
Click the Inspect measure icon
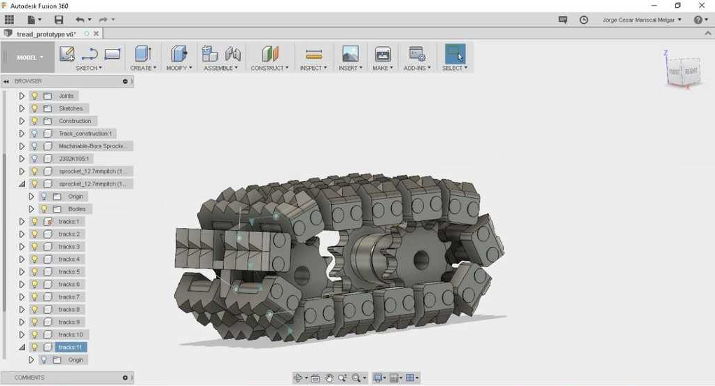click(314, 54)
